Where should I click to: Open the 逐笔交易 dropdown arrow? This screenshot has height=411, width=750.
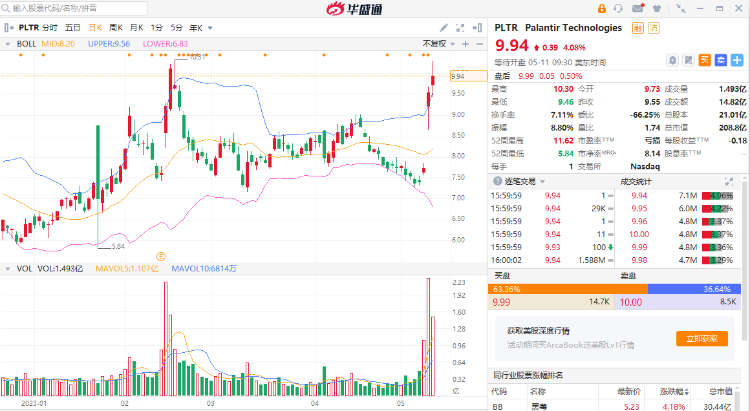[542, 182]
